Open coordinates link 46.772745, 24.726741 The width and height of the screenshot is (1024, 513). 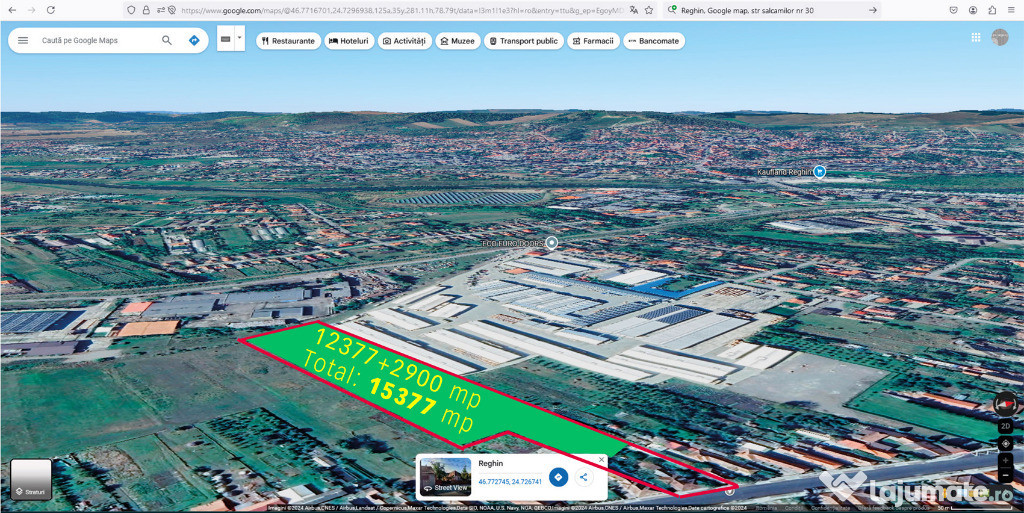pyautogui.click(x=510, y=482)
